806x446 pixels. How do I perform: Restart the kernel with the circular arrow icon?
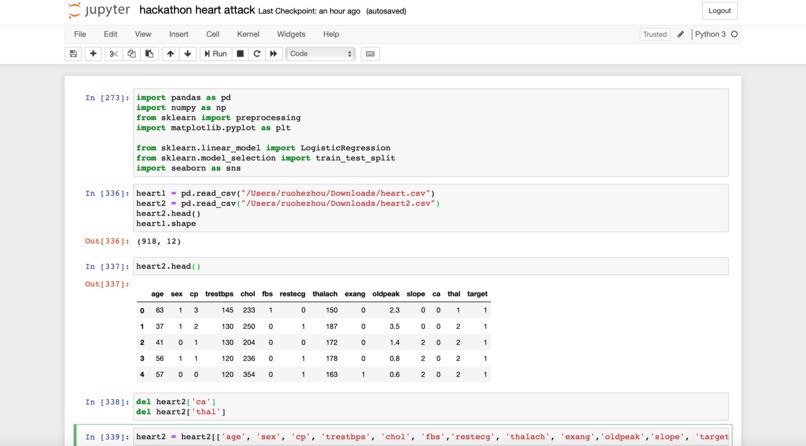[257, 53]
